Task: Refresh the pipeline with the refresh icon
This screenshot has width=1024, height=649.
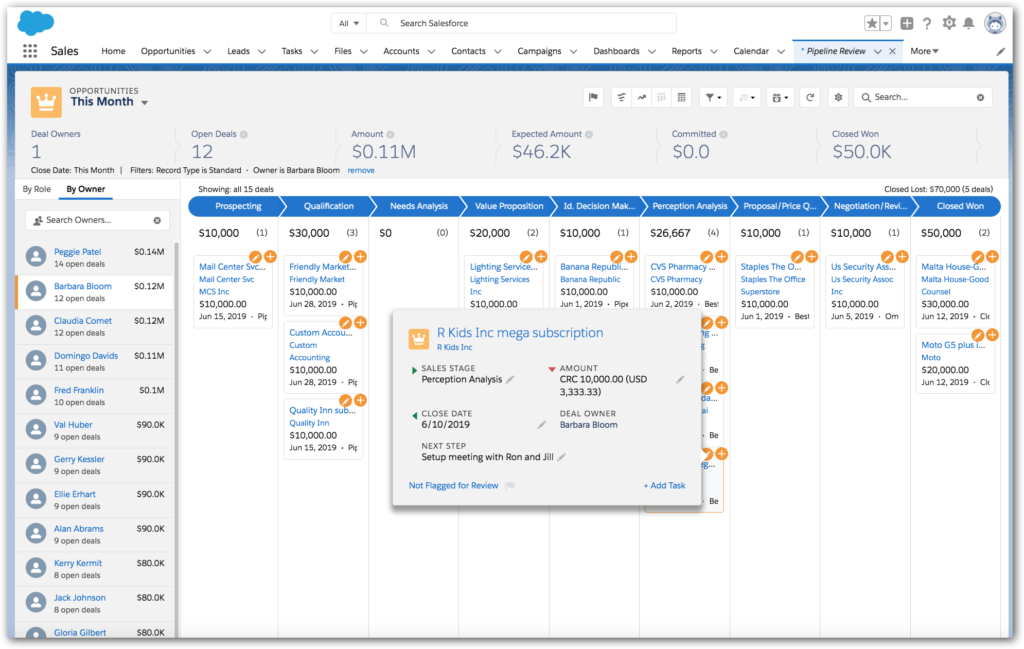Action: (x=810, y=97)
